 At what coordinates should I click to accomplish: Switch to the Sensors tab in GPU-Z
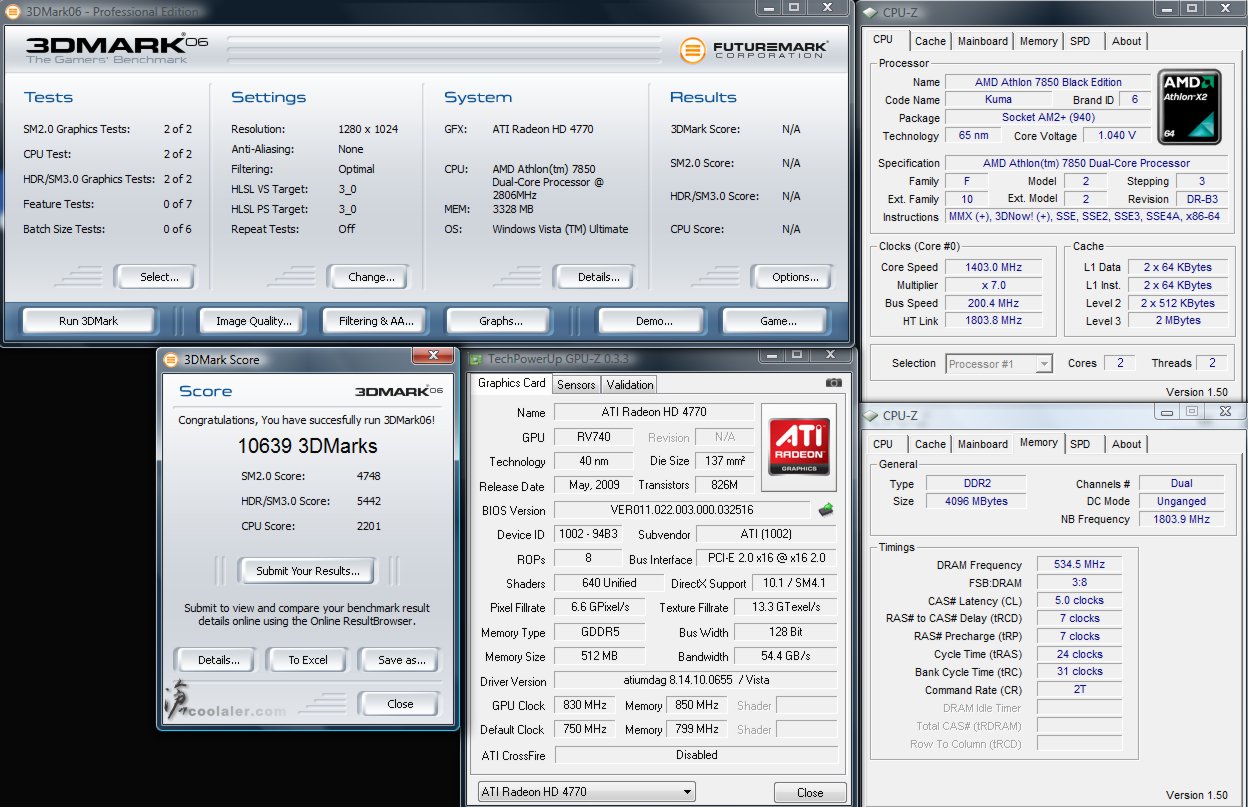point(576,385)
